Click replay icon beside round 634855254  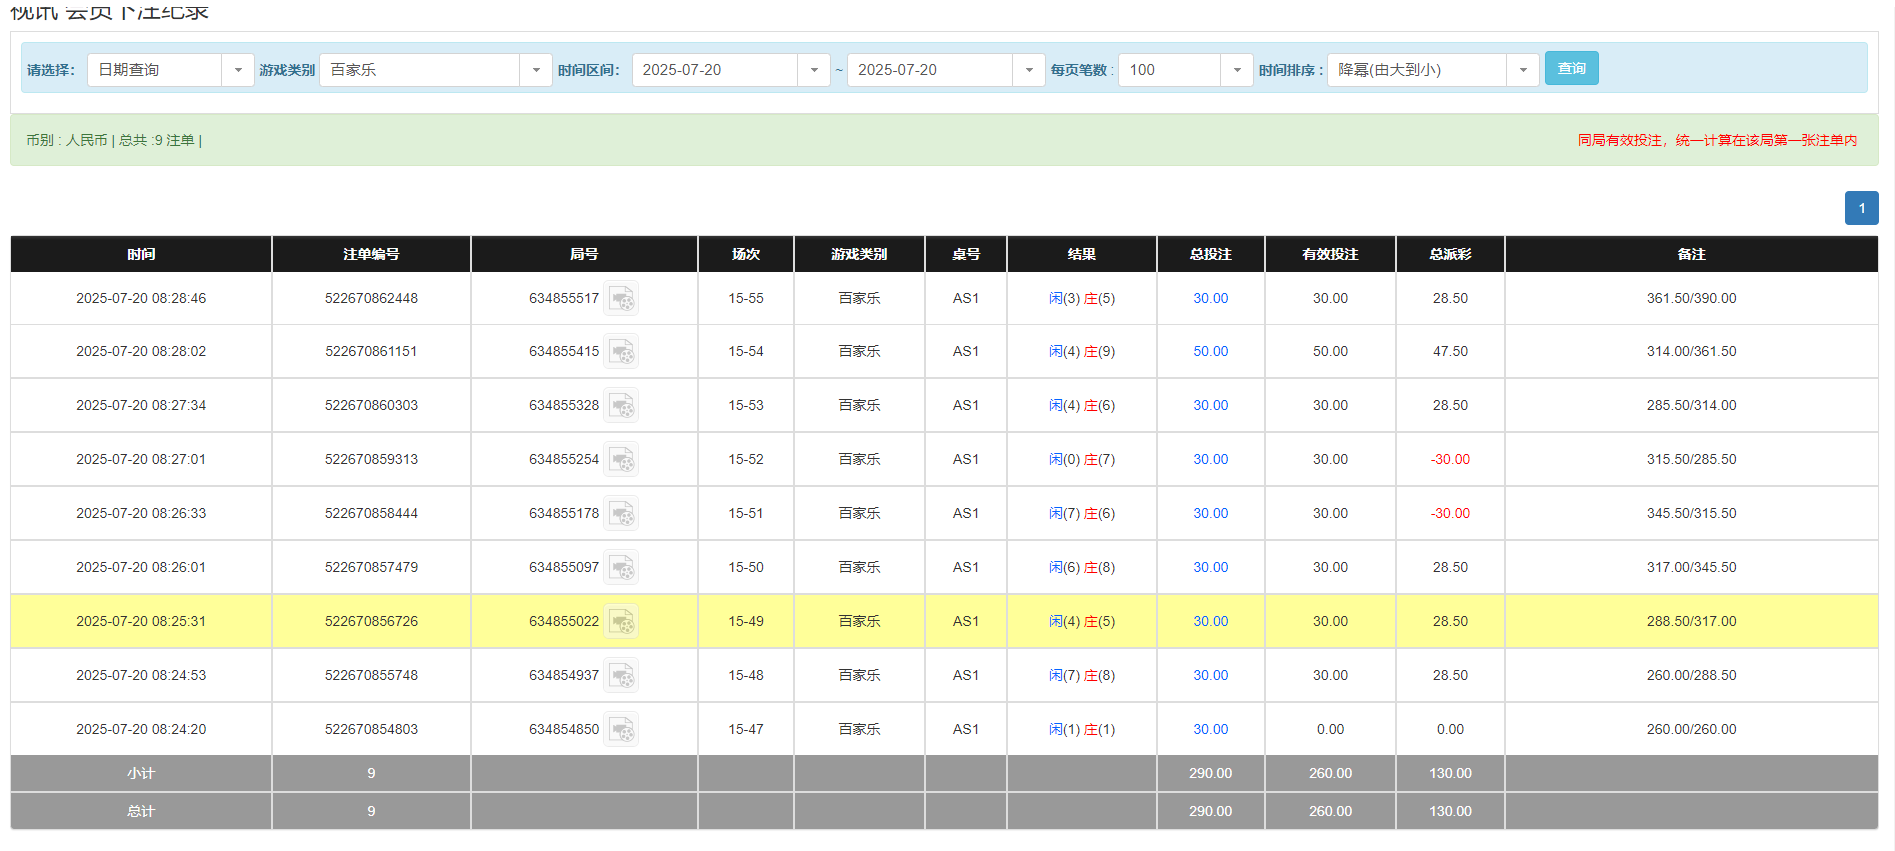[x=621, y=460]
